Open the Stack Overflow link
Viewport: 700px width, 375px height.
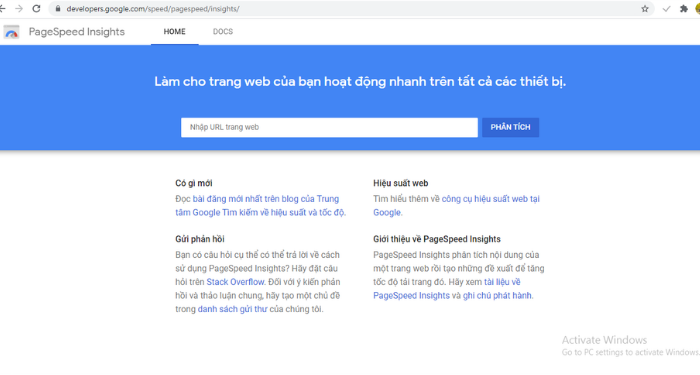point(235,282)
